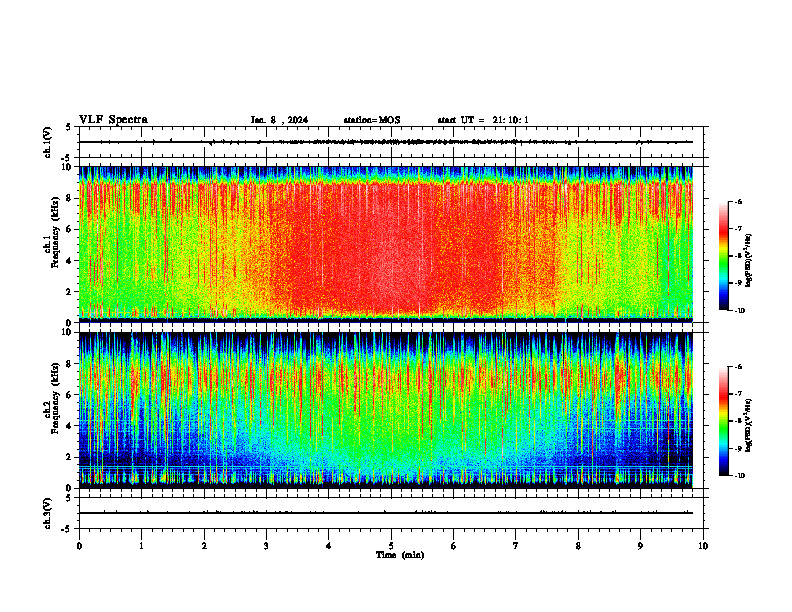
Task: Click the -10 label on ch.2 colorbar
Action: coord(739,476)
